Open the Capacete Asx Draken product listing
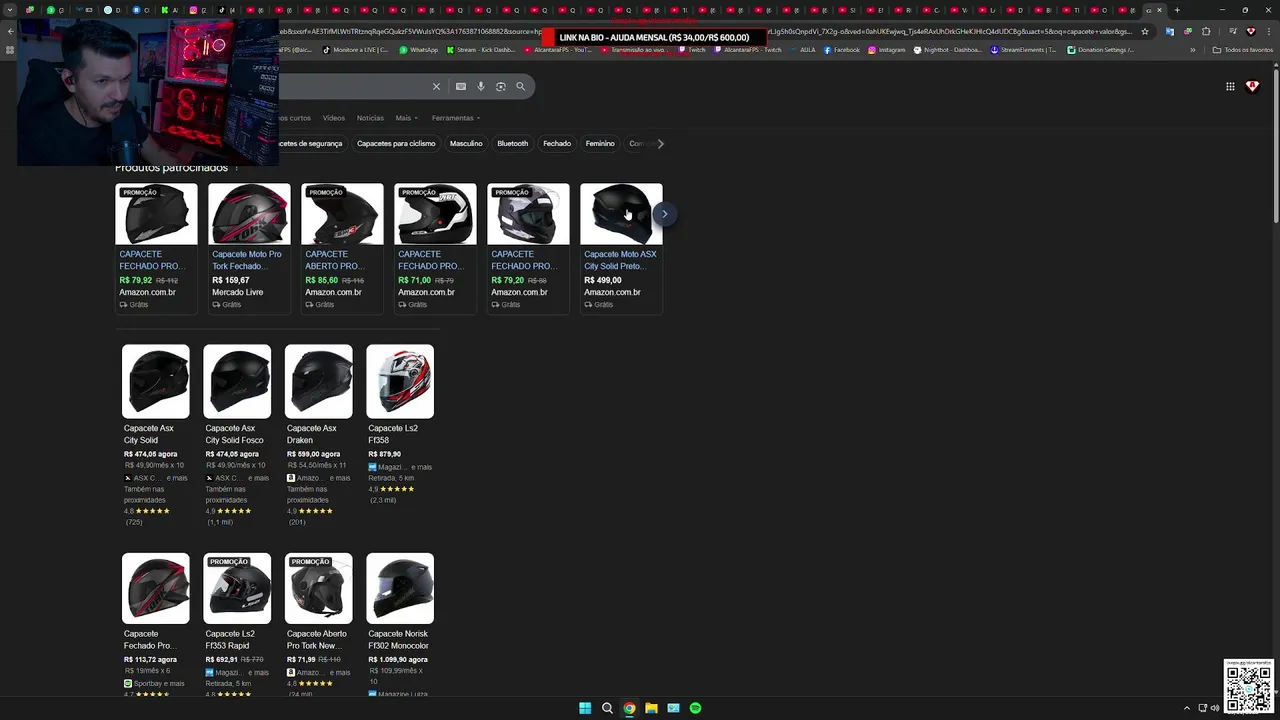1280x720 pixels. (x=319, y=435)
